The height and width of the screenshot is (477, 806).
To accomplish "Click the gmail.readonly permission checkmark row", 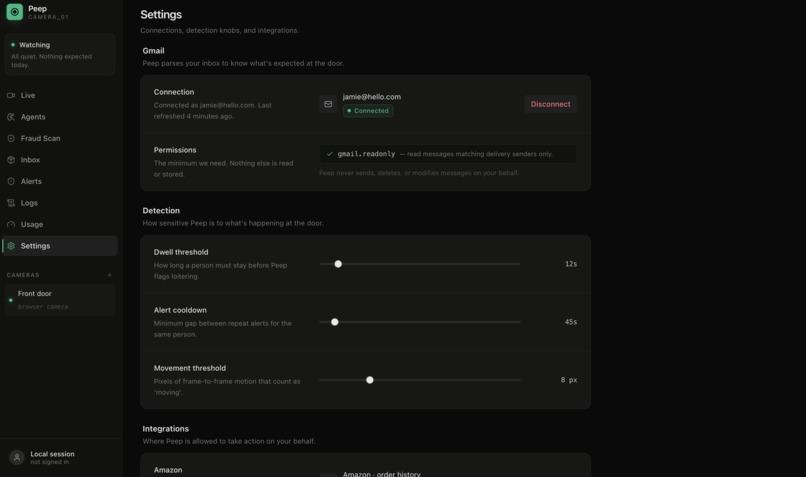I will pyautogui.click(x=448, y=154).
